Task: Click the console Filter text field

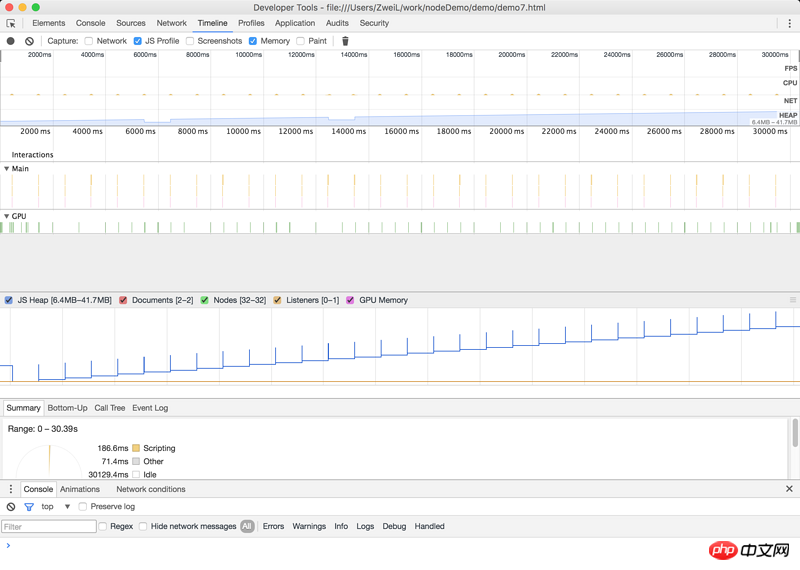Action: (49, 526)
